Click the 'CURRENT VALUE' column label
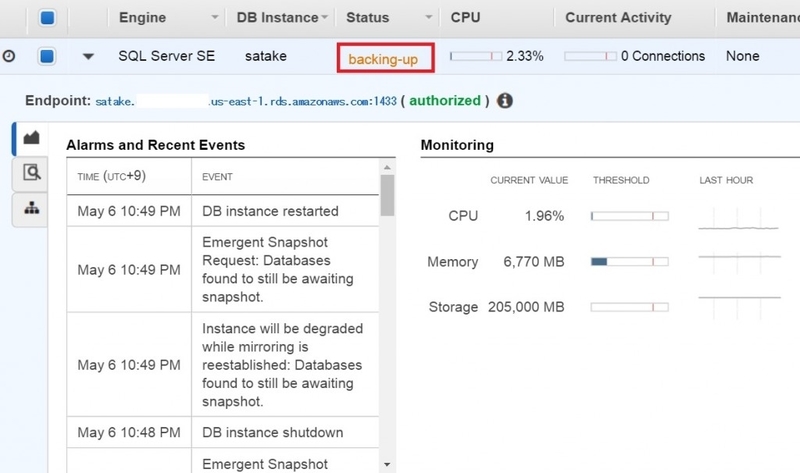Viewport: 800px width, 473px height. [529, 180]
